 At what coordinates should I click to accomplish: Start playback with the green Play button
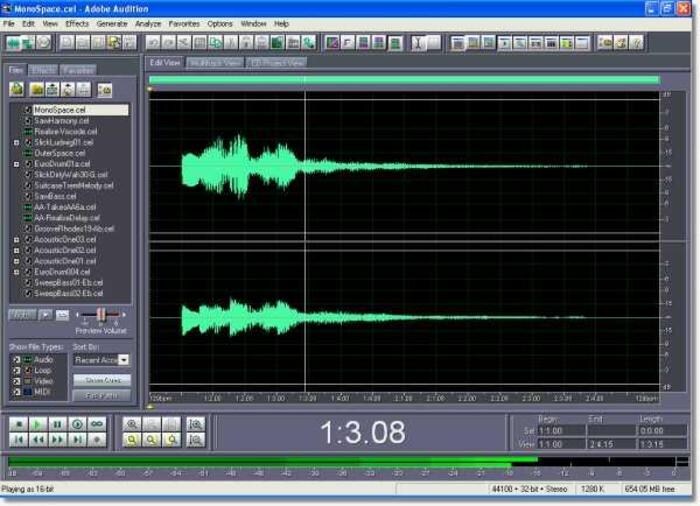[x=38, y=424]
